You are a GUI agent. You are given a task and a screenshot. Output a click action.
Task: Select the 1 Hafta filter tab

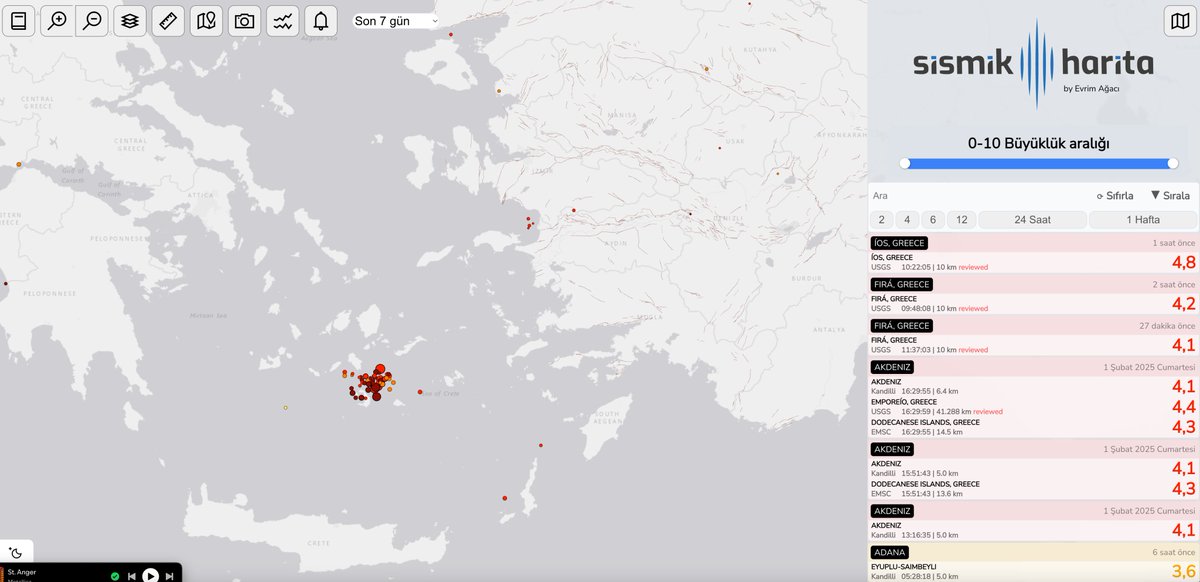coord(1143,220)
